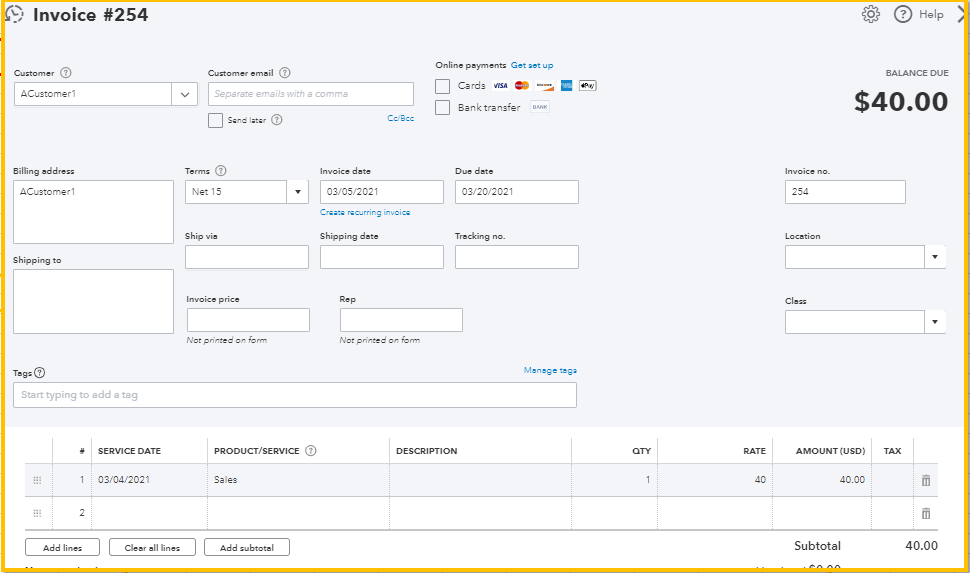Image resolution: width=970 pixels, height=573 pixels.
Task: Click the Mastercard logo
Action: tap(522, 85)
